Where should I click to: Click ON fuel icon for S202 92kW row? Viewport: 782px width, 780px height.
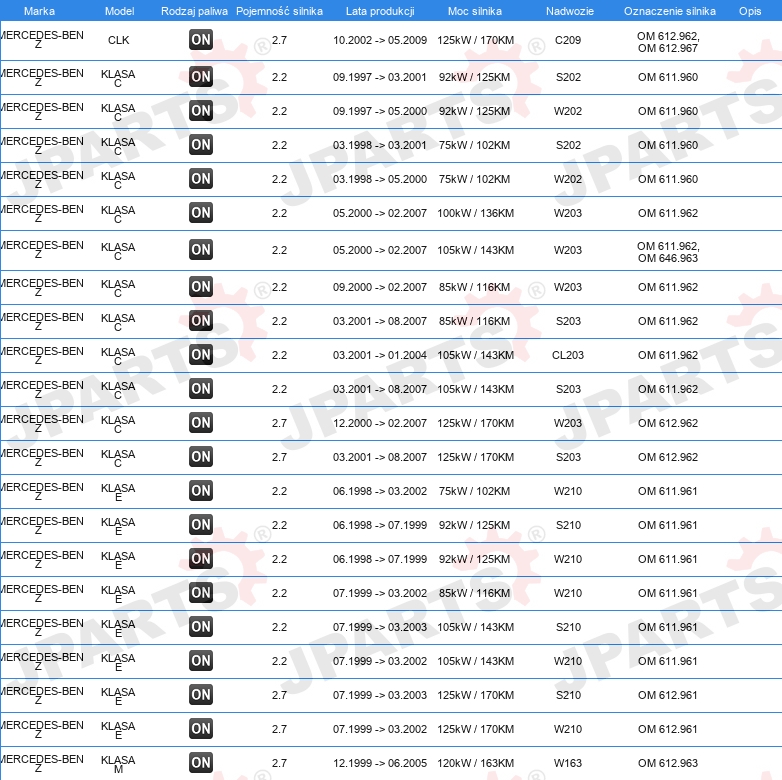point(201,77)
